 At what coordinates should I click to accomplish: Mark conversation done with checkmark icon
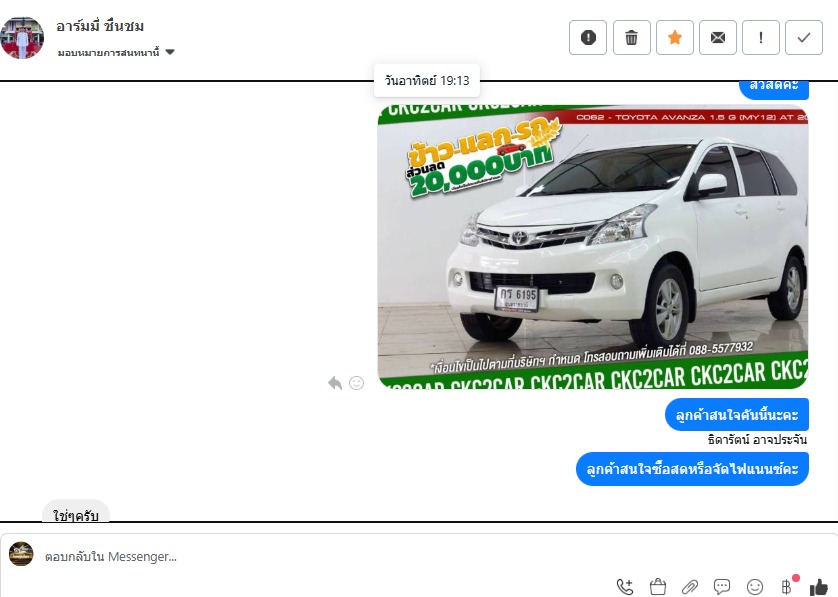click(804, 37)
